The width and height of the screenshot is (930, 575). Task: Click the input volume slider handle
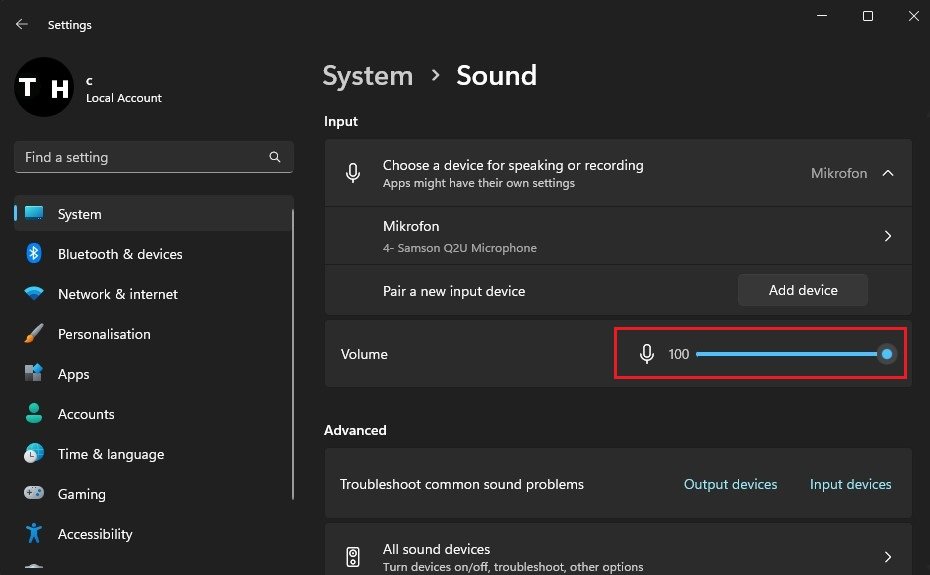pyautogui.click(x=886, y=354)
